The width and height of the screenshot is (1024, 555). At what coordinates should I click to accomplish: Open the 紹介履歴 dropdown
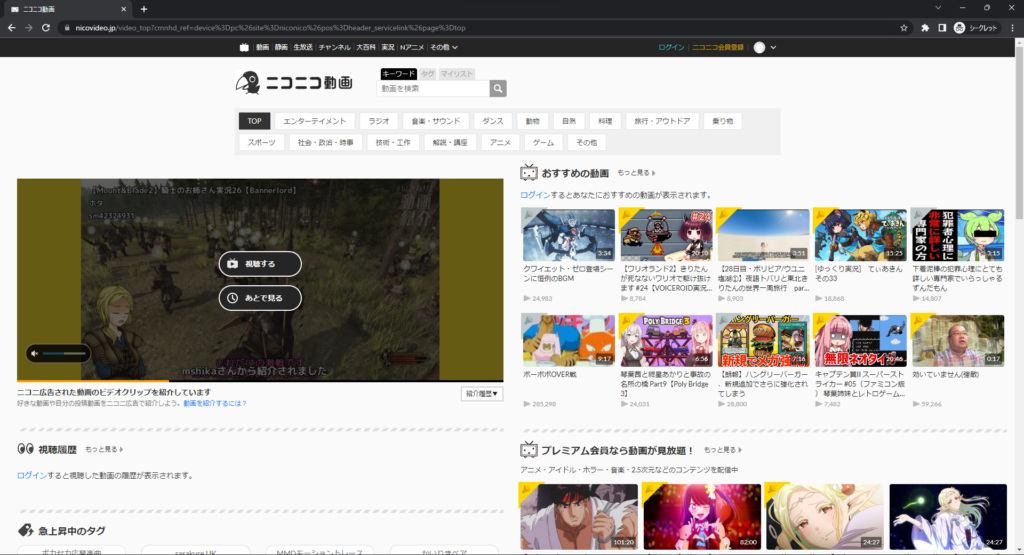pos(481,394)
